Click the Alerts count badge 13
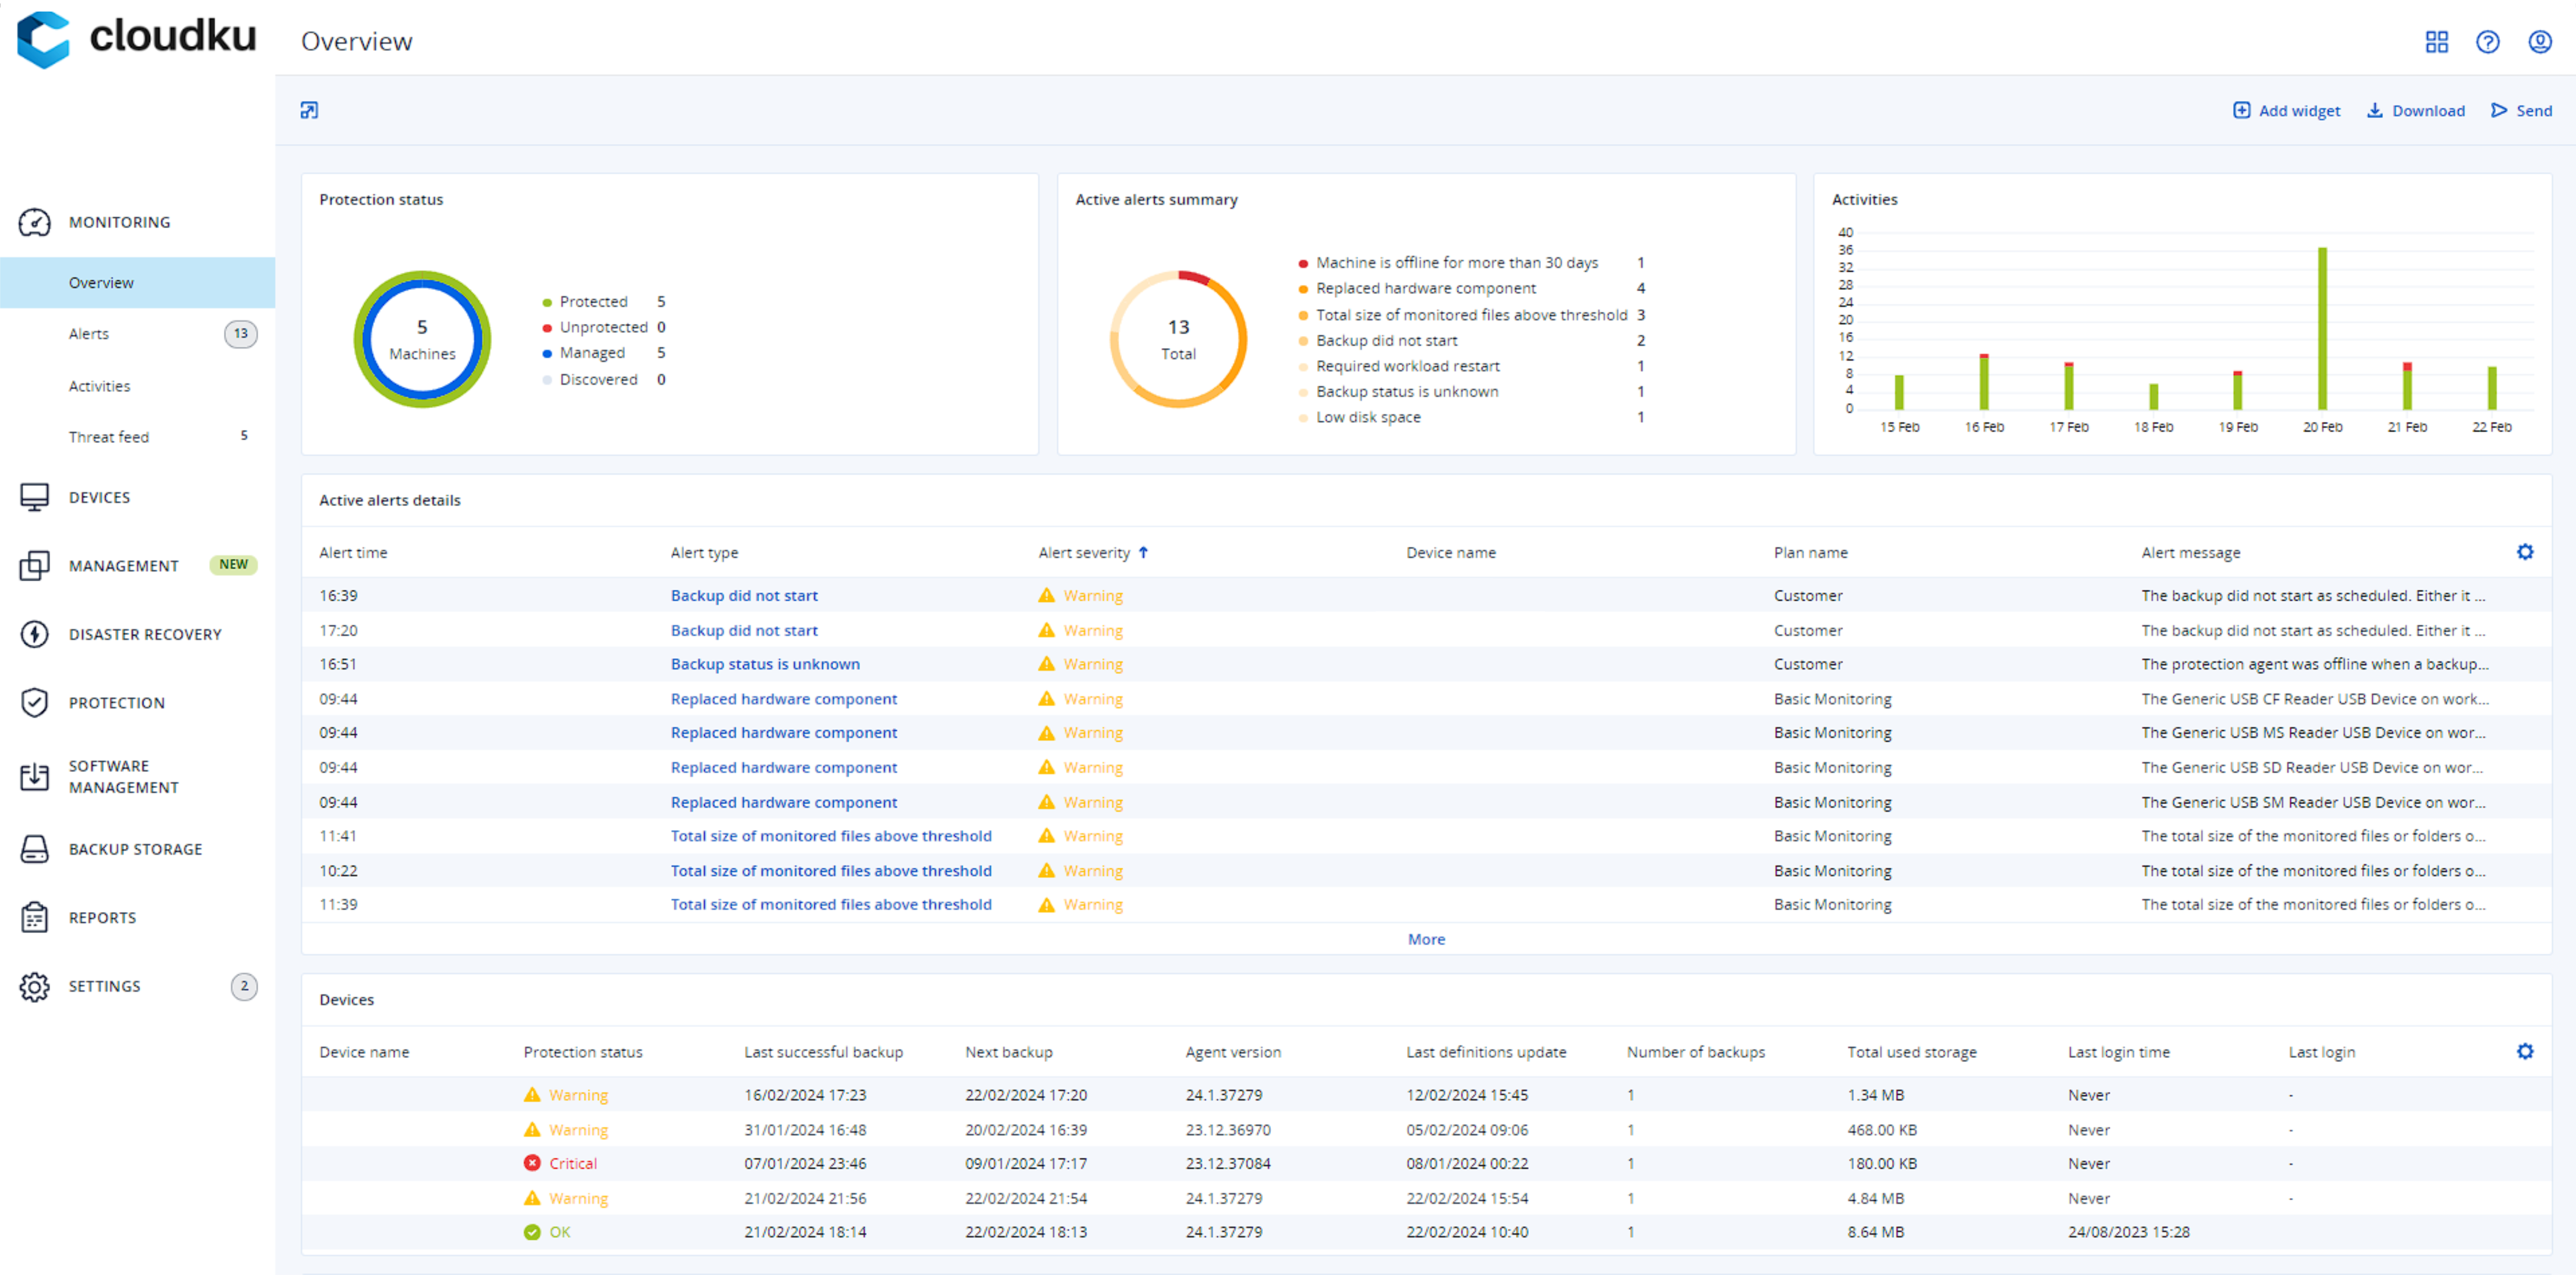The image size is (2576, 1275). [x=241, y=334]
